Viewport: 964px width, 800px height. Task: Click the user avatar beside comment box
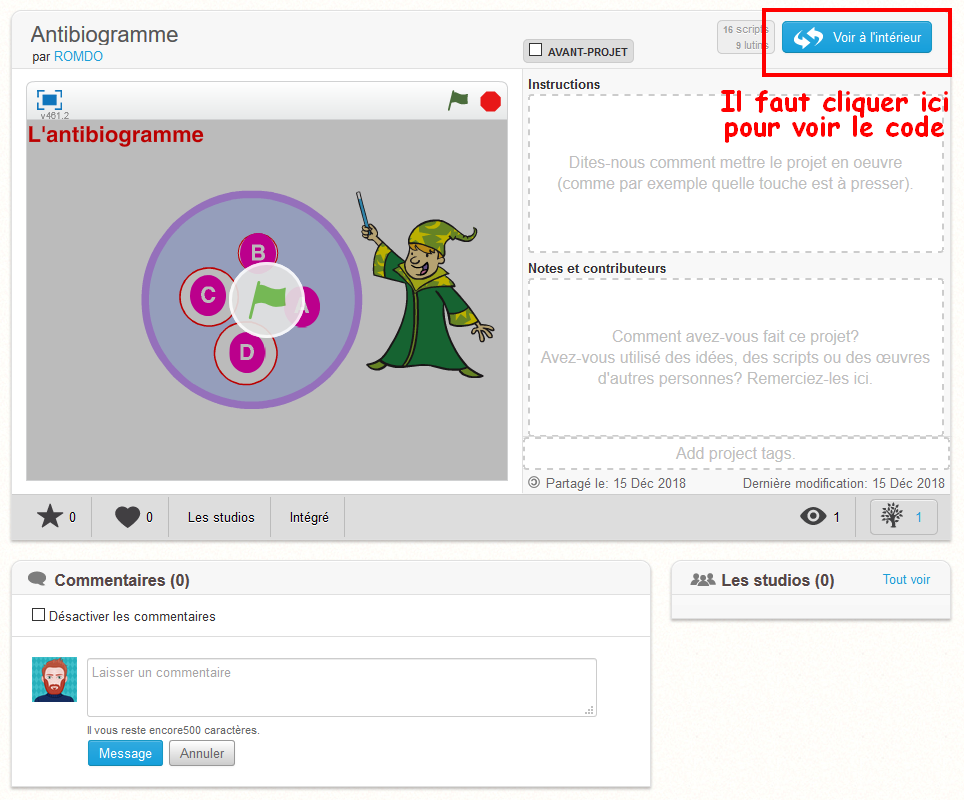click(x=54, y=679)
